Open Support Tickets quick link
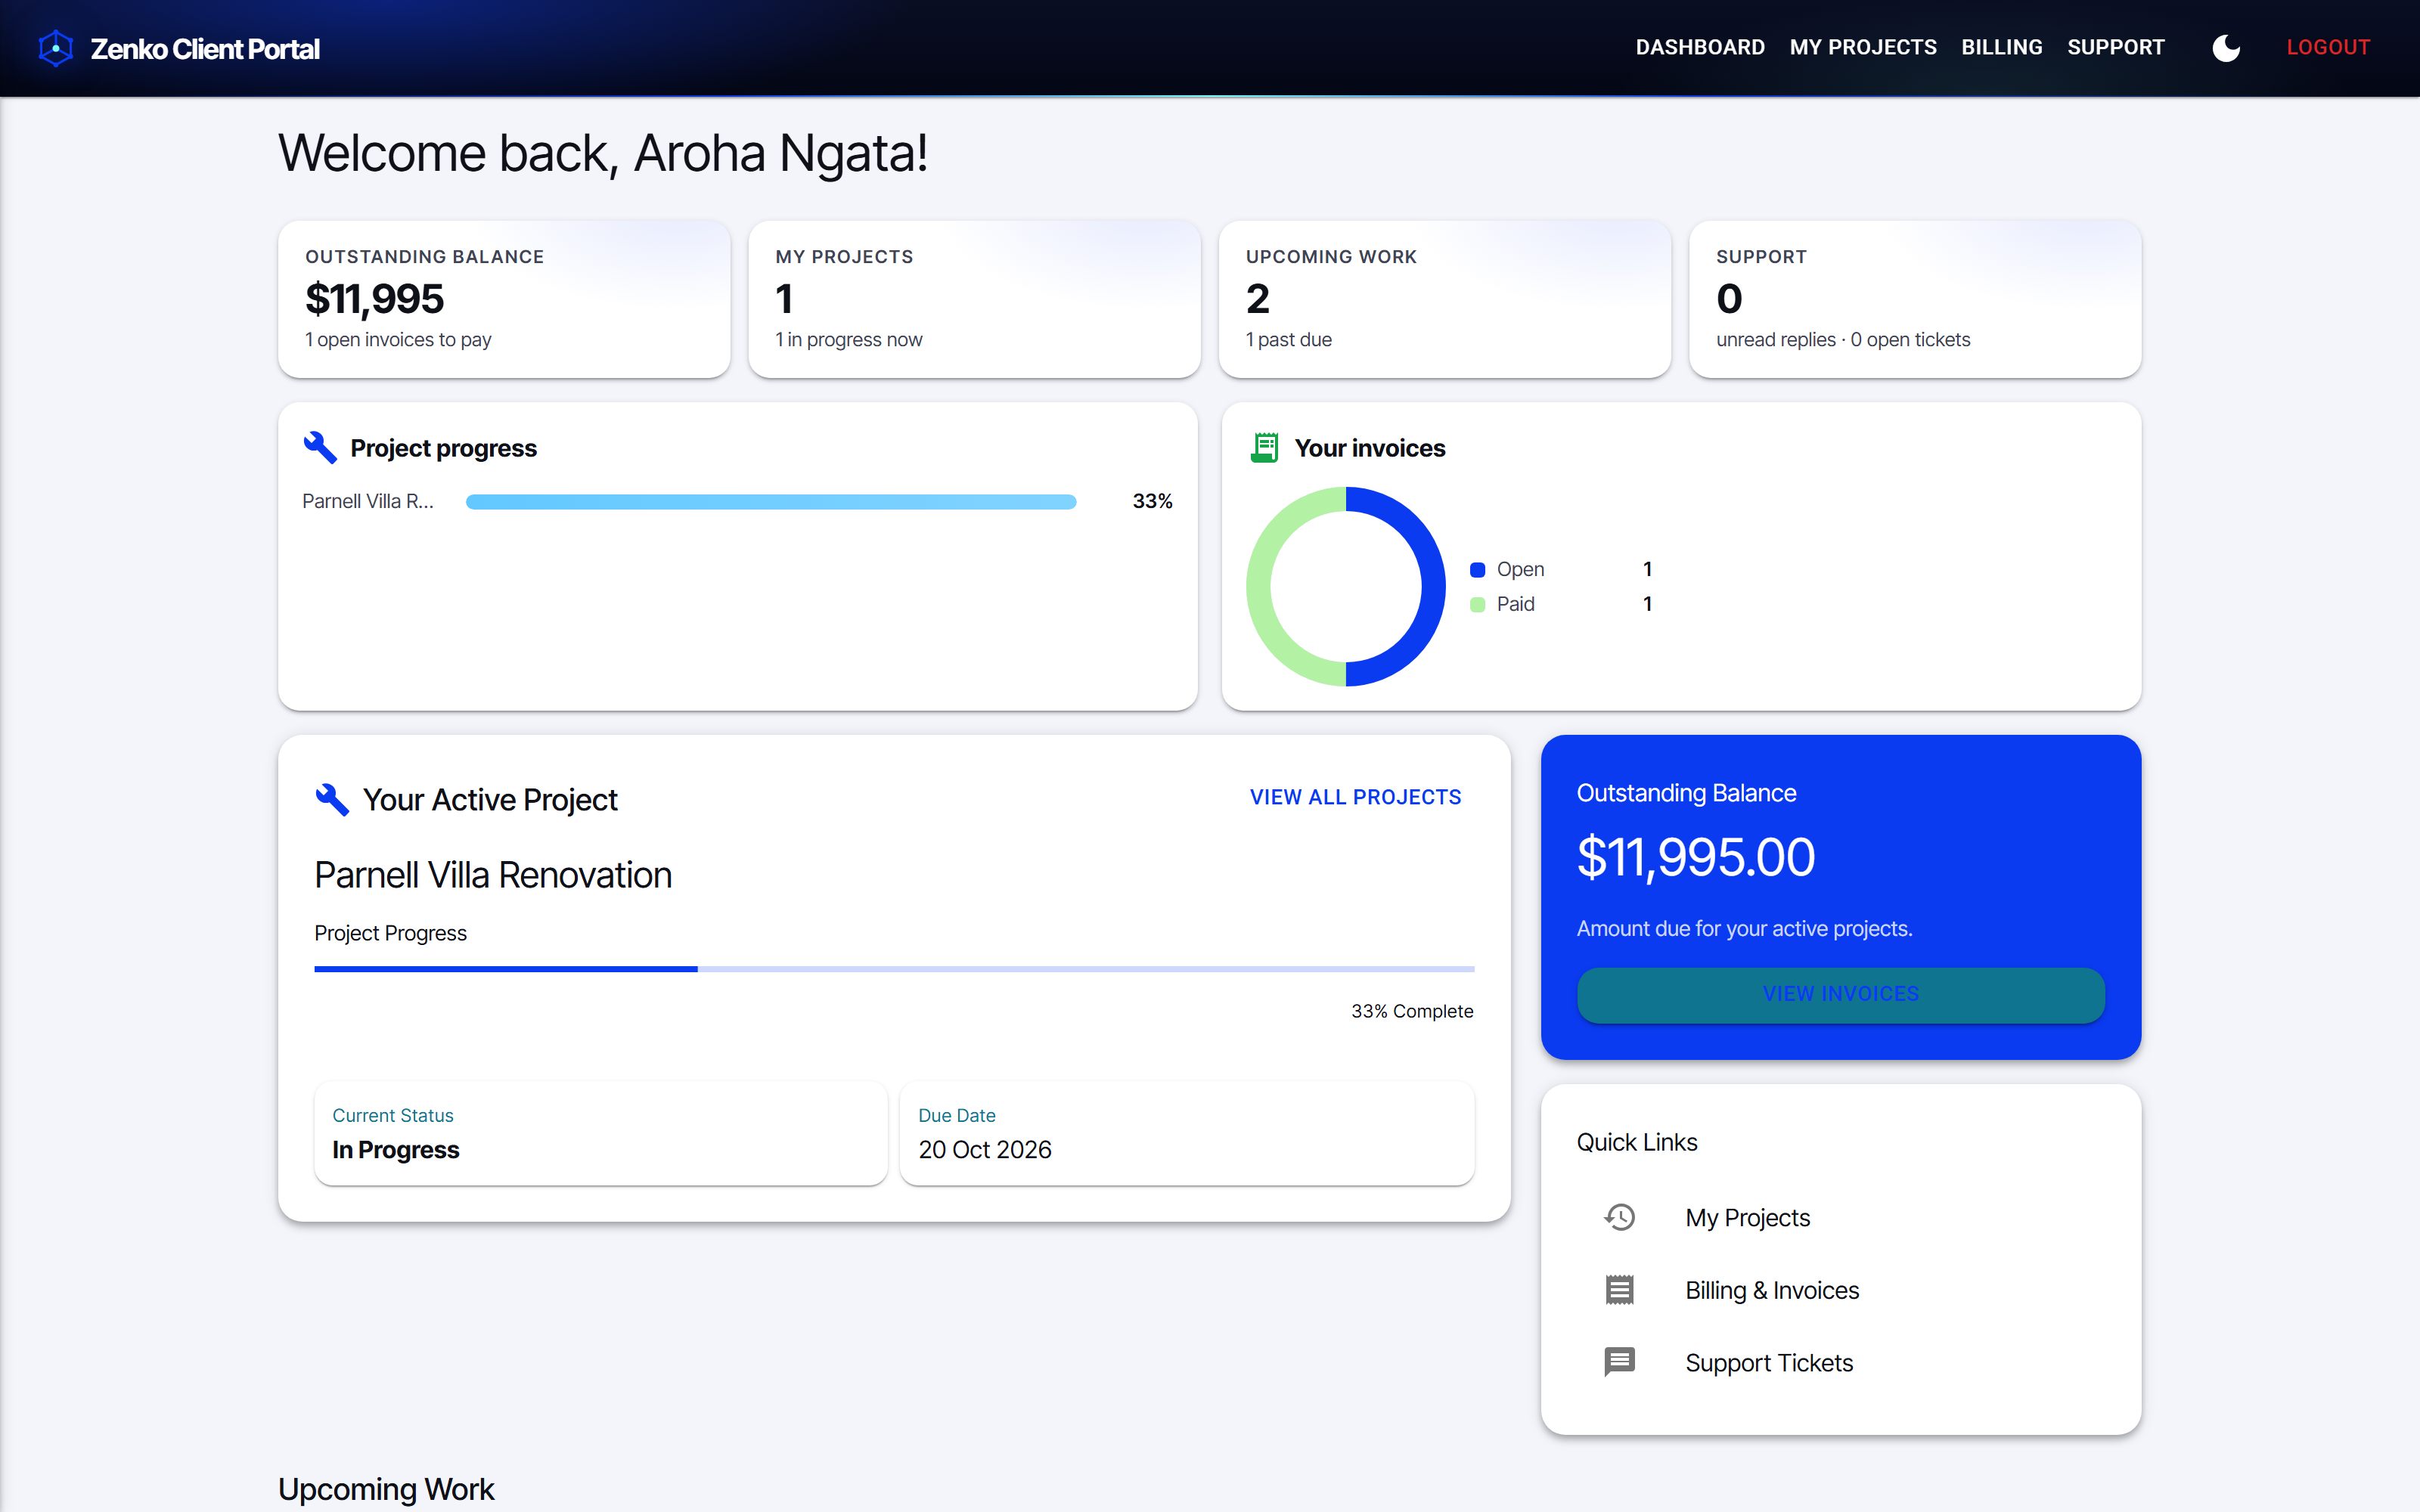2420x1512 pixels. [1840, 1362]
